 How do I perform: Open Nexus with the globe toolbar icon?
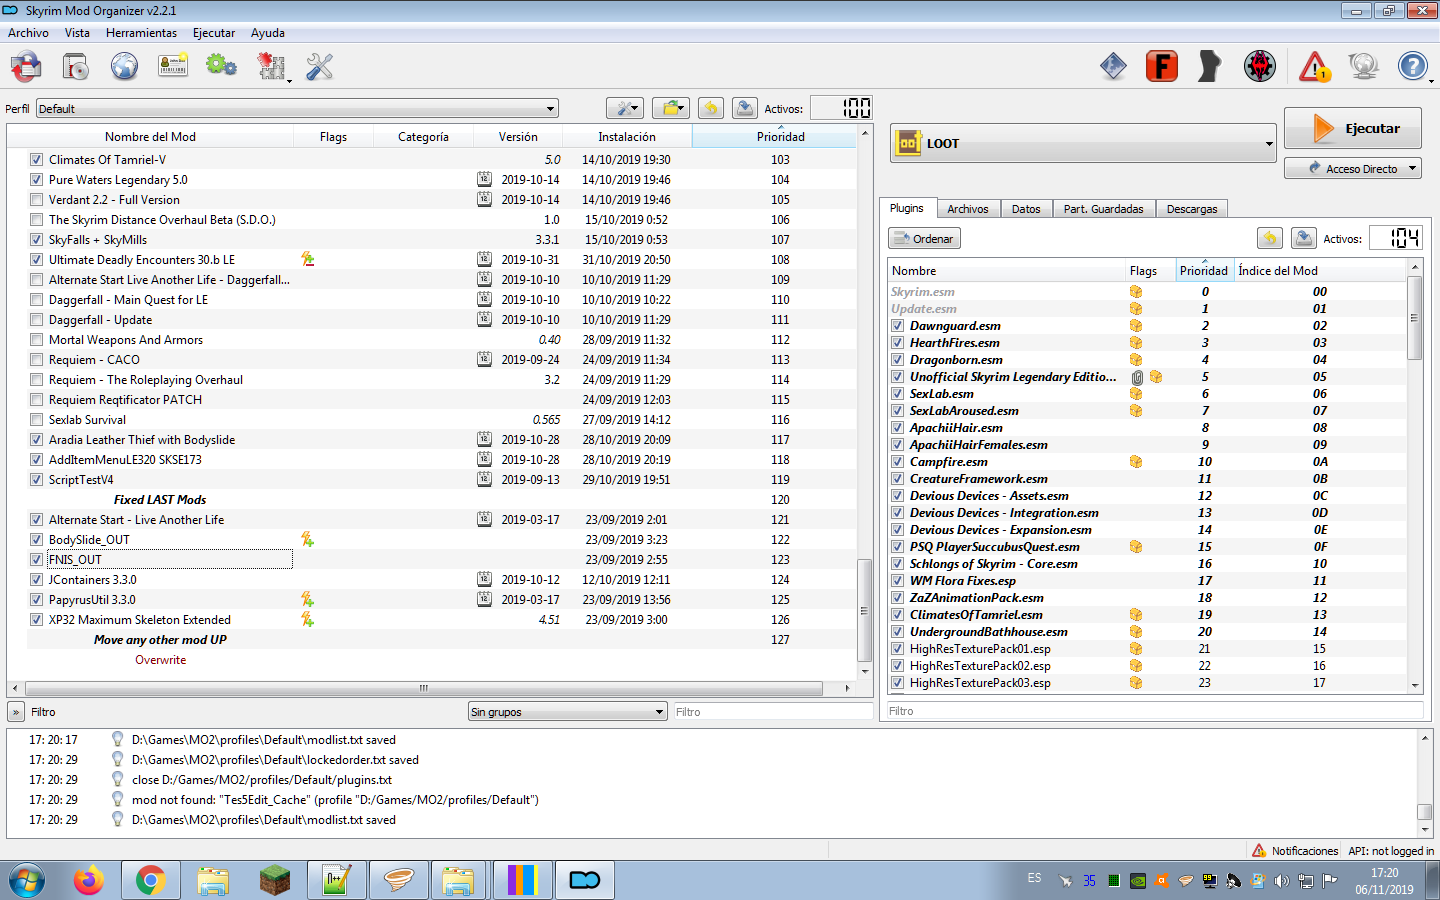coord(124,67)
